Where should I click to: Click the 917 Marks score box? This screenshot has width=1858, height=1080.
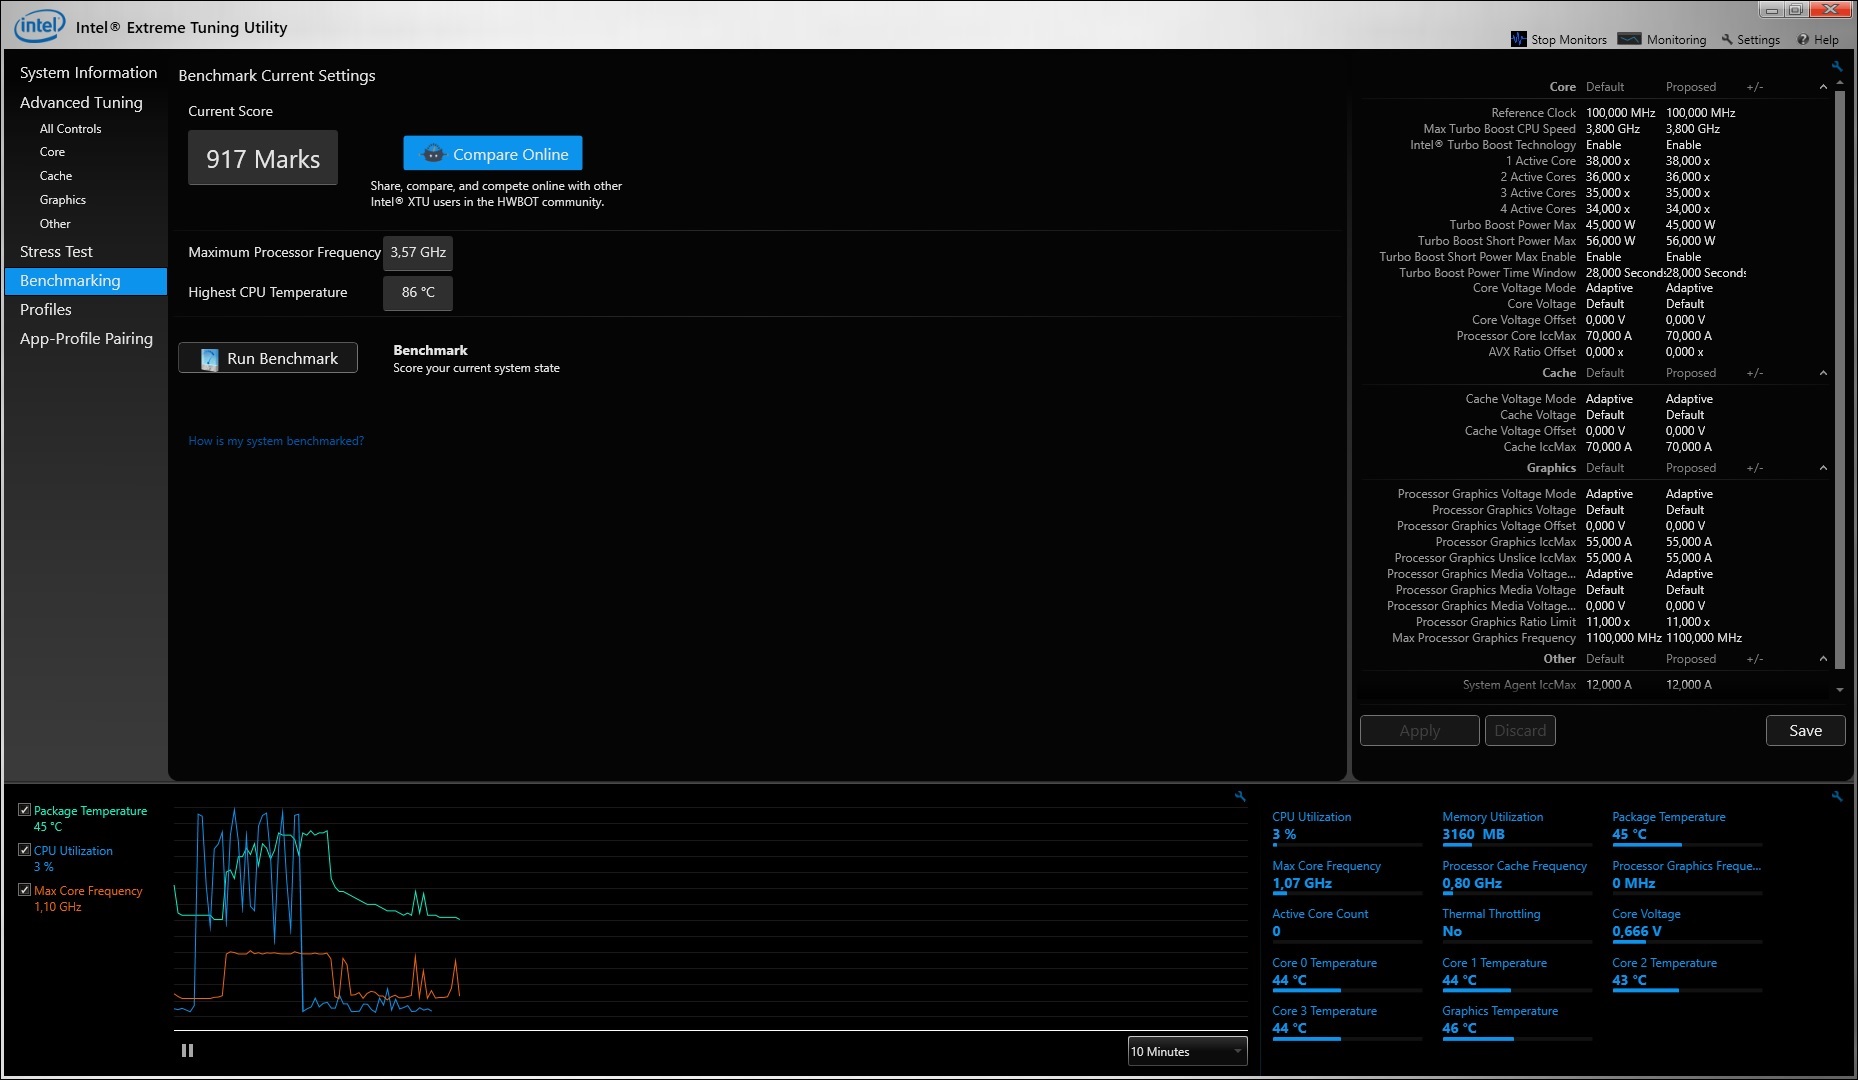[263, 158]
